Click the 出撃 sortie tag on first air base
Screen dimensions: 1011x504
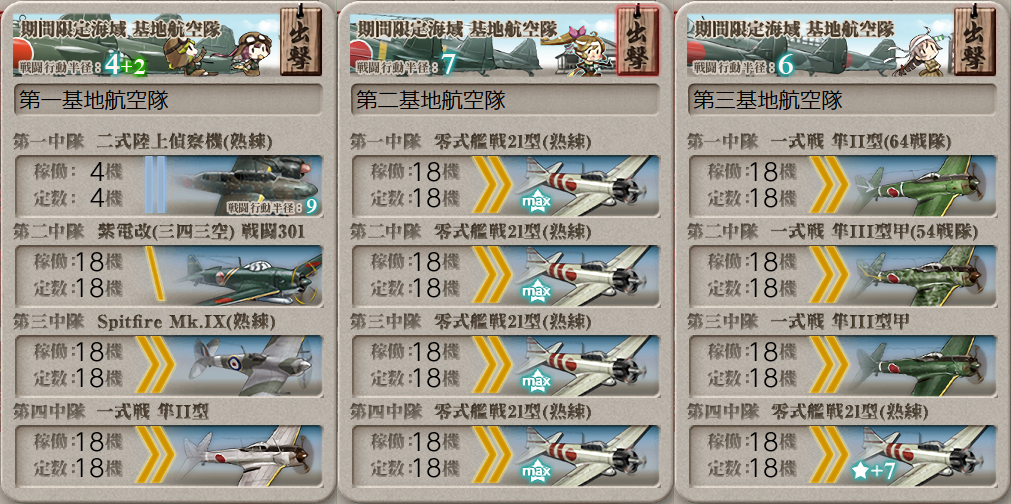[300, 41]
